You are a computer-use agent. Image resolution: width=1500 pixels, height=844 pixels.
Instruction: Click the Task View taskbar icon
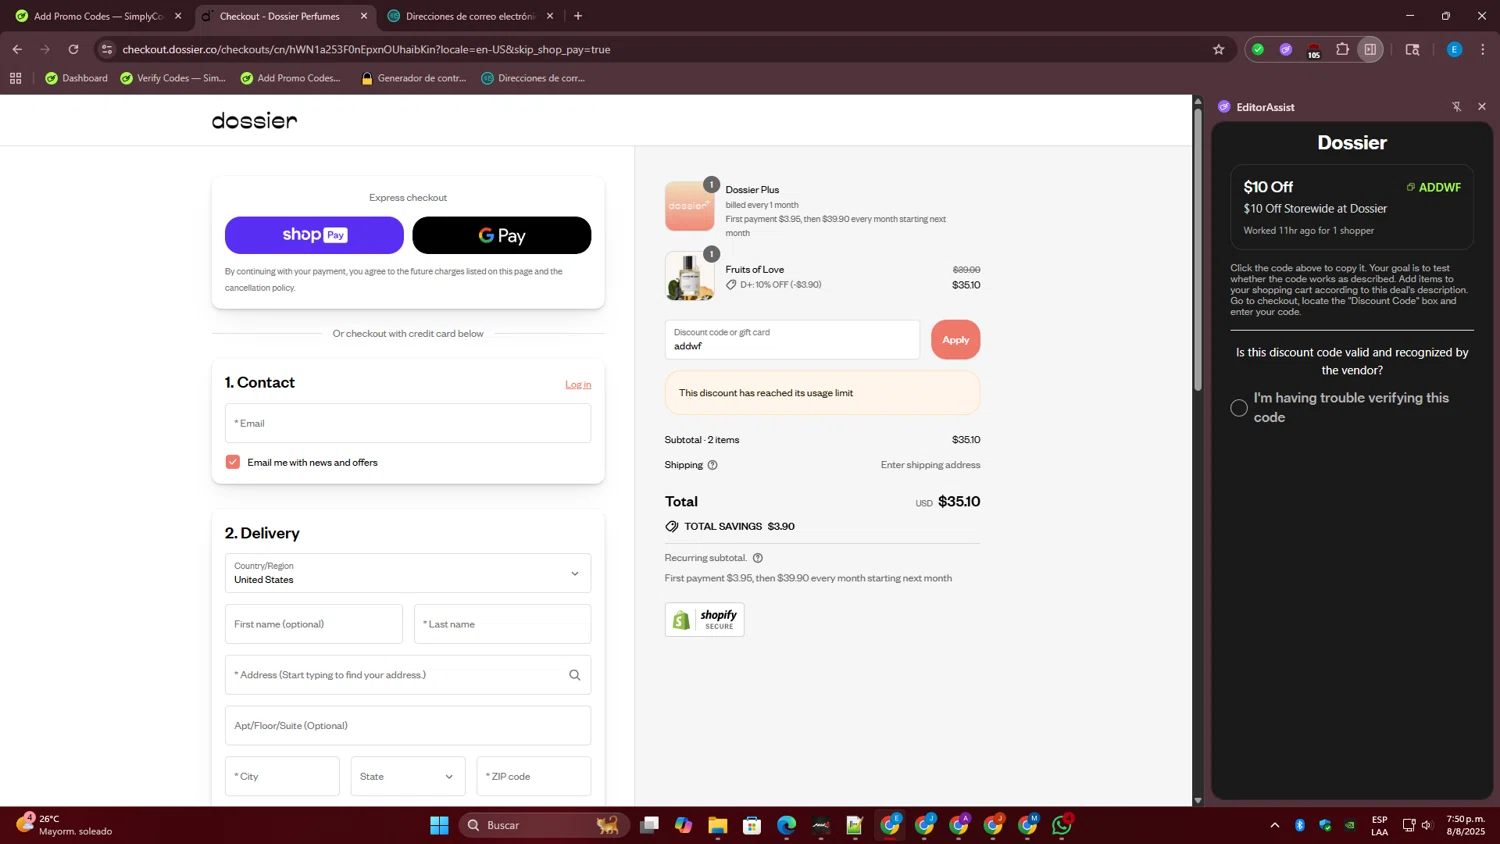click(650, 825)
